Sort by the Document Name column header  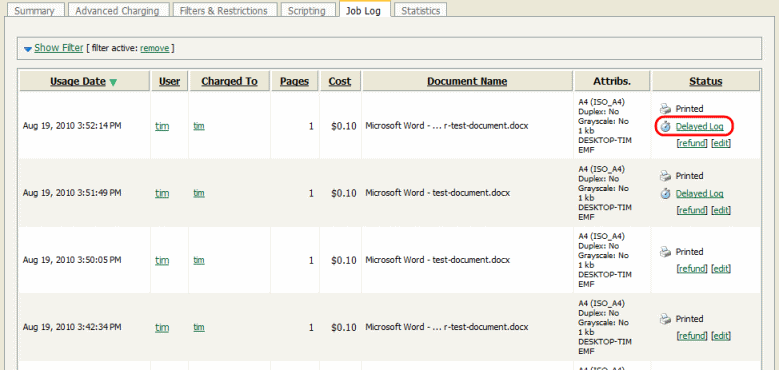coord(467,81)
